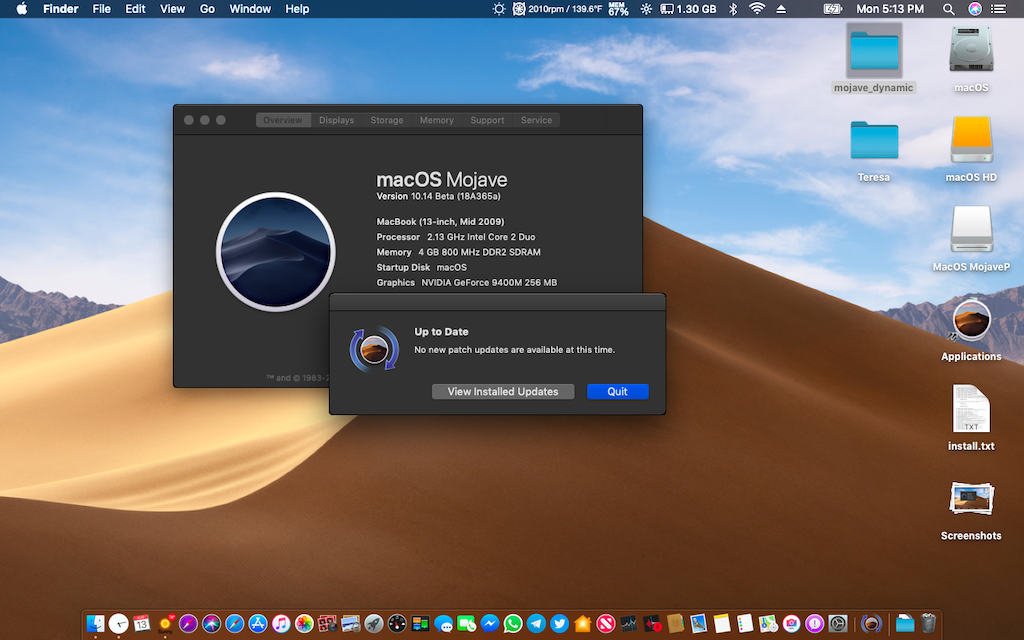
Task: Select the mojave_dynamic folder on desktop
Action: click(874, 59)
